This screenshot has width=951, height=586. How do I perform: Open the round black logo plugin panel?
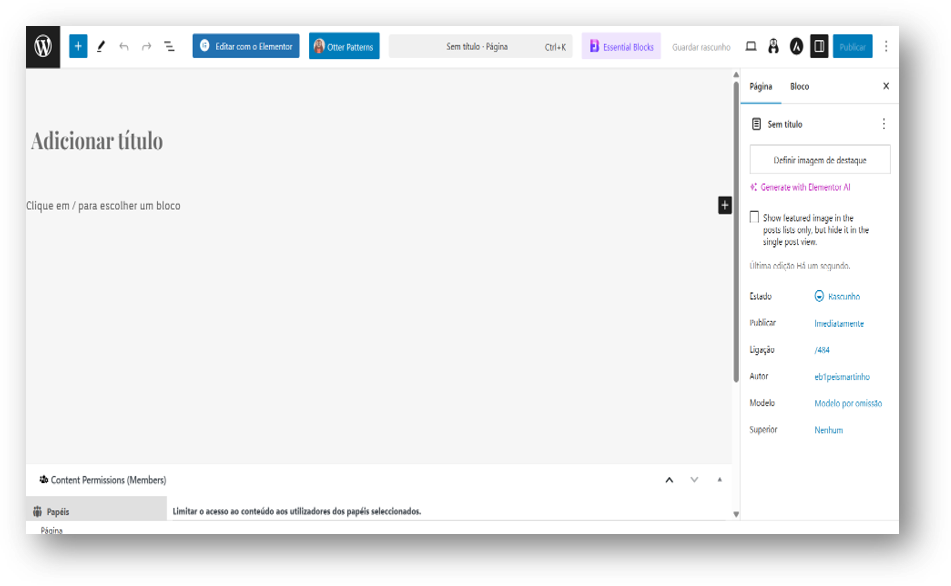click(796, 47)
